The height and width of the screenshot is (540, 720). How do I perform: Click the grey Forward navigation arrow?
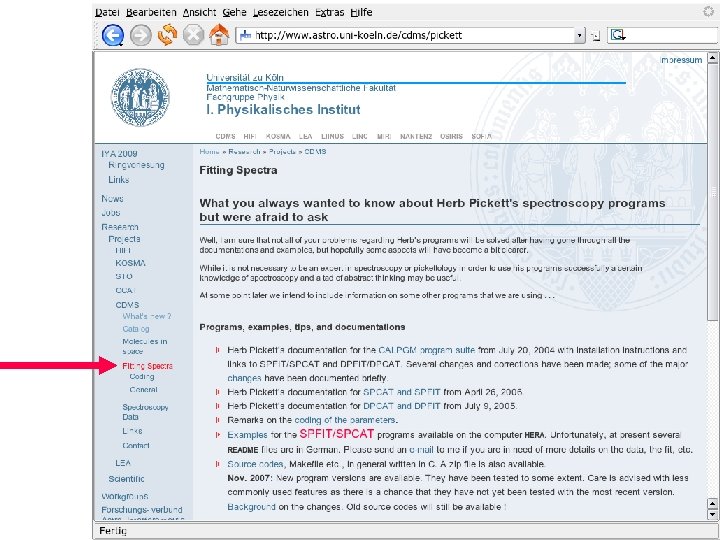pyautogui.click(x=141, y=35)
